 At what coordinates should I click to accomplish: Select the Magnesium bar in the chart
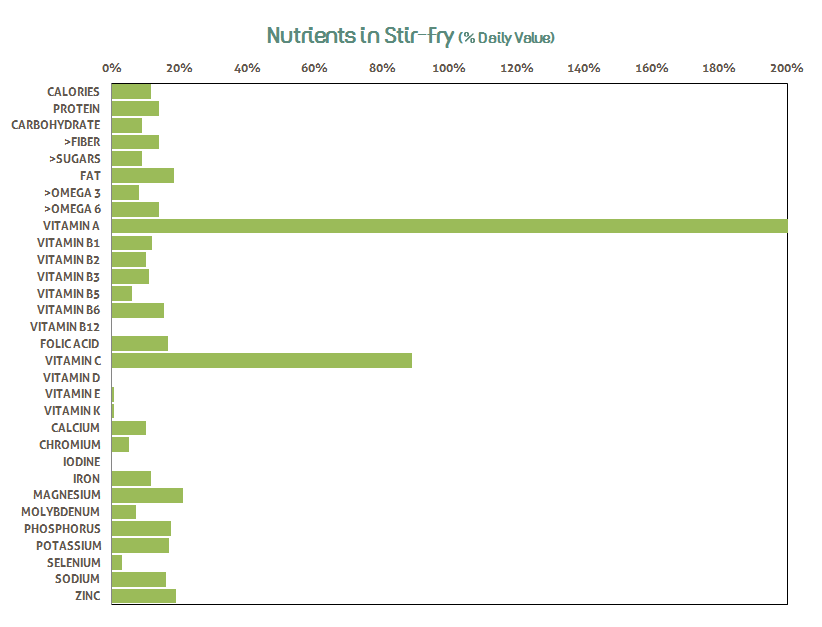pyautogui.click(x=147, y=495)
